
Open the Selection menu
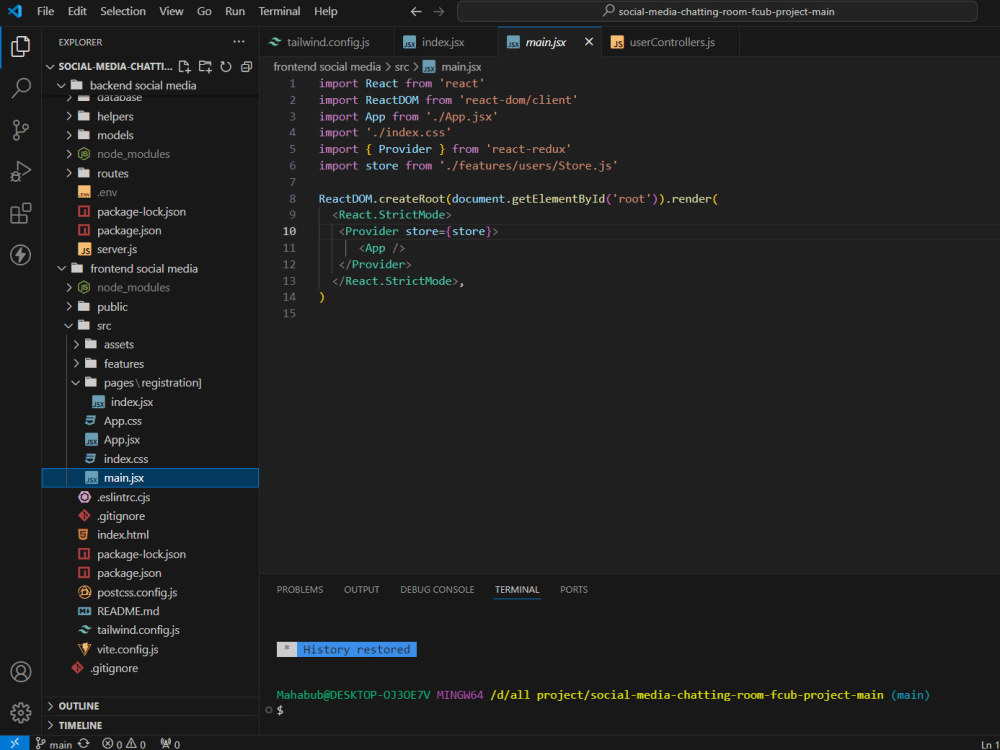(123, 11)
